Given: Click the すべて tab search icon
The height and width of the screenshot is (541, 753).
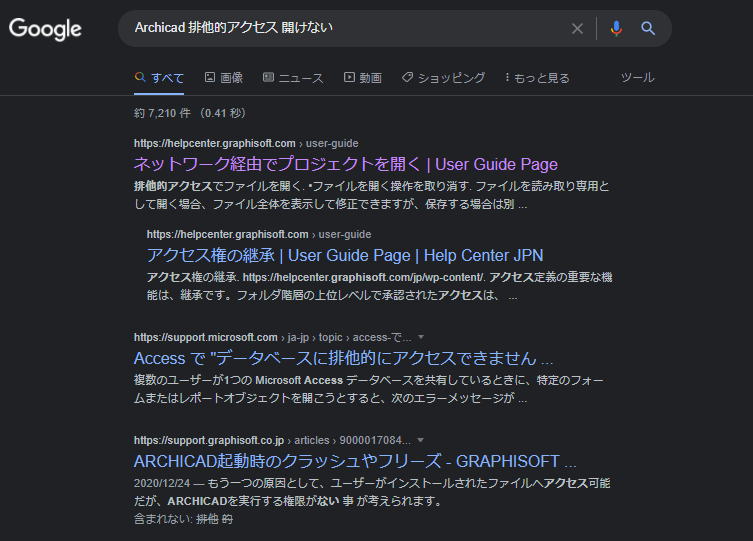Looking at the screenshot, I should pyautogui.click(x=140, y=77).
